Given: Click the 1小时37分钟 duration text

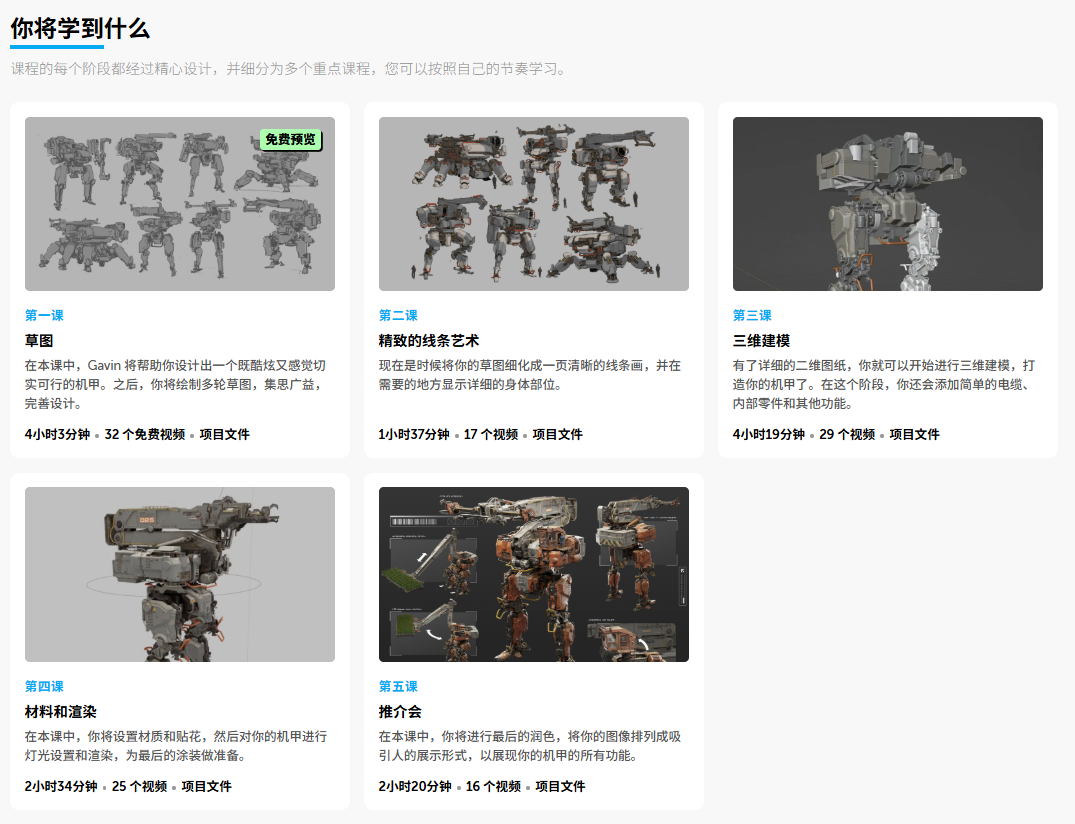Looking at the screenshot, I should [x=414, y=435].
